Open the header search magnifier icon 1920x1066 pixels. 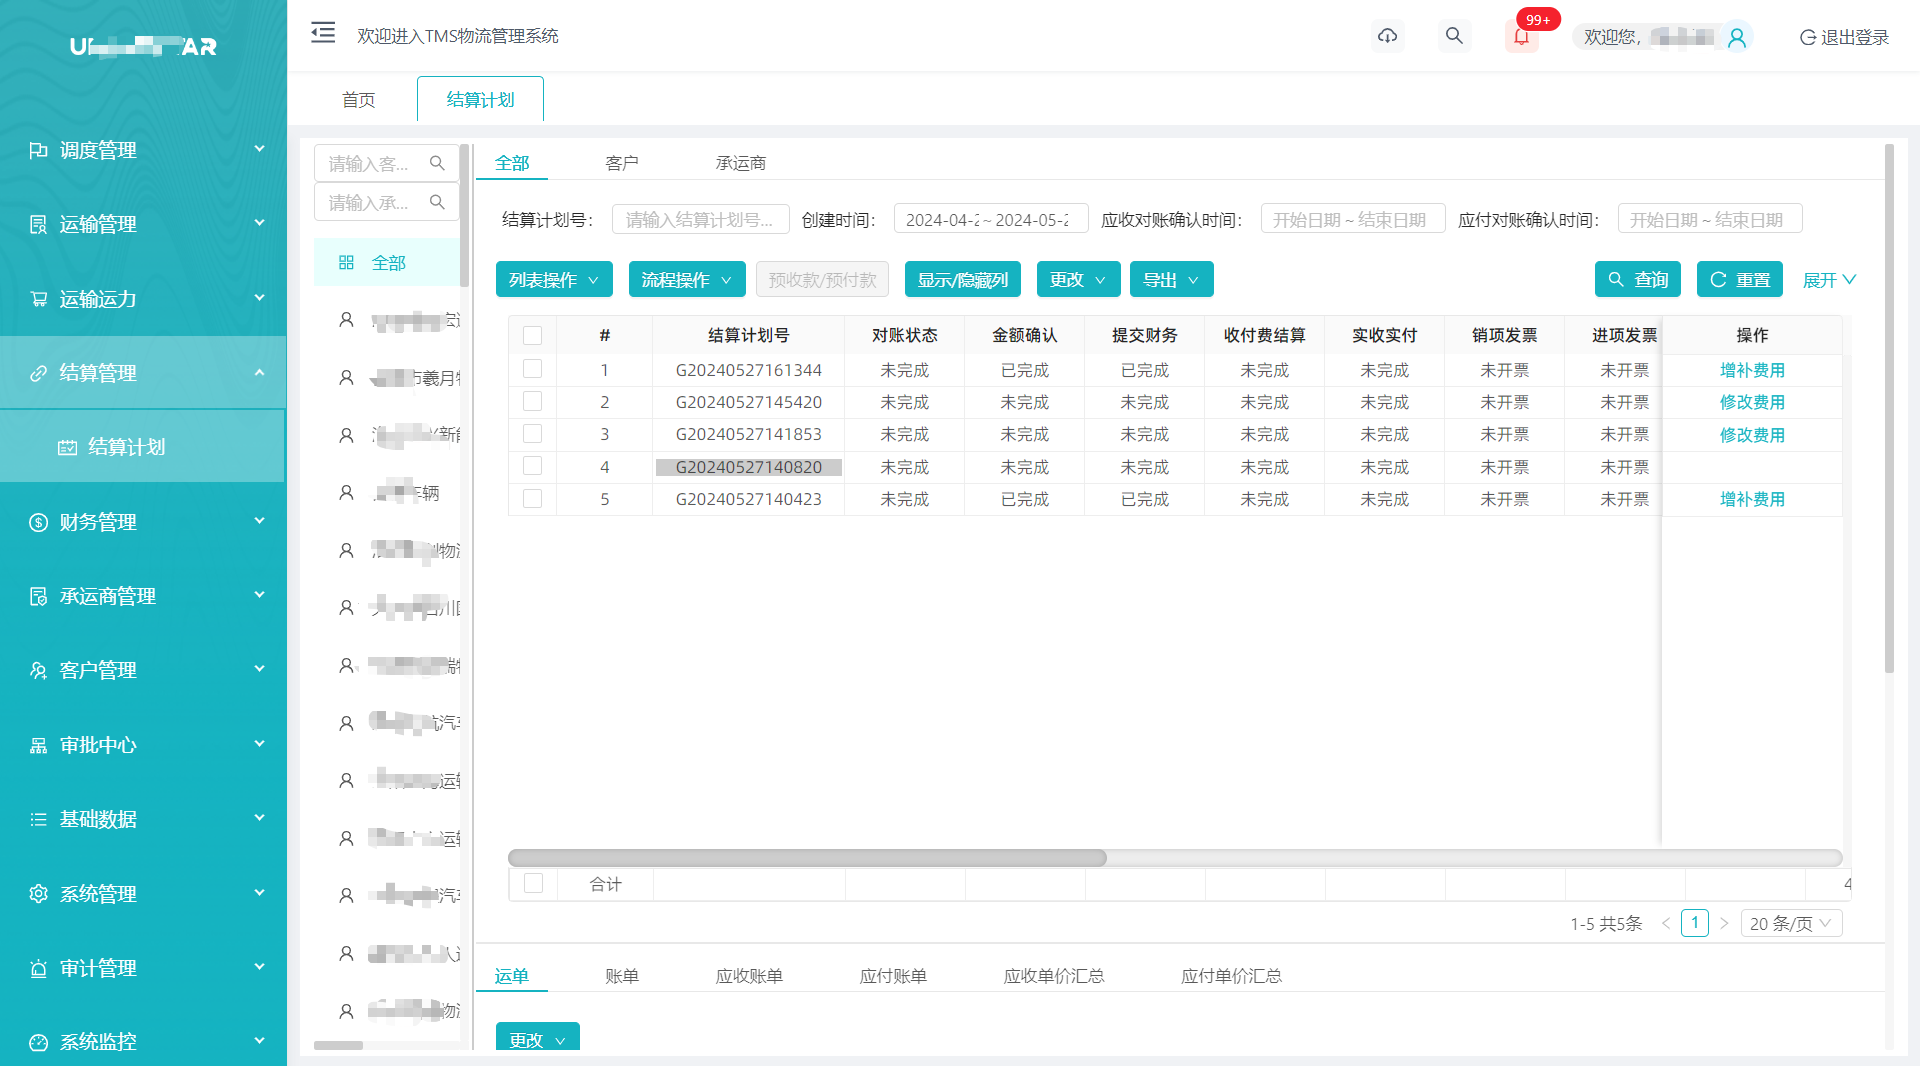click(1454, 36)
